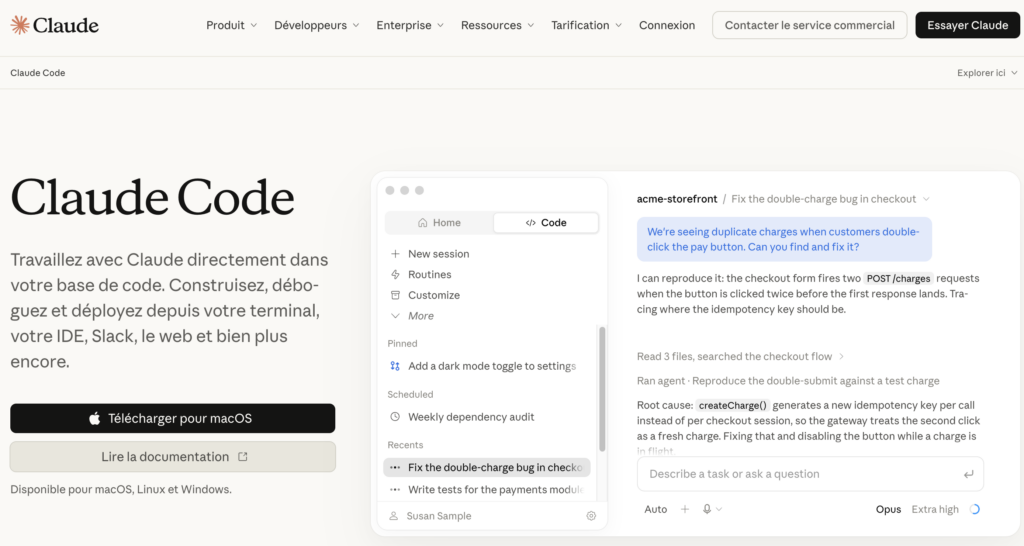Click the Recents section label
Viewport: 1024px width, 546px height.
[405, 445]
